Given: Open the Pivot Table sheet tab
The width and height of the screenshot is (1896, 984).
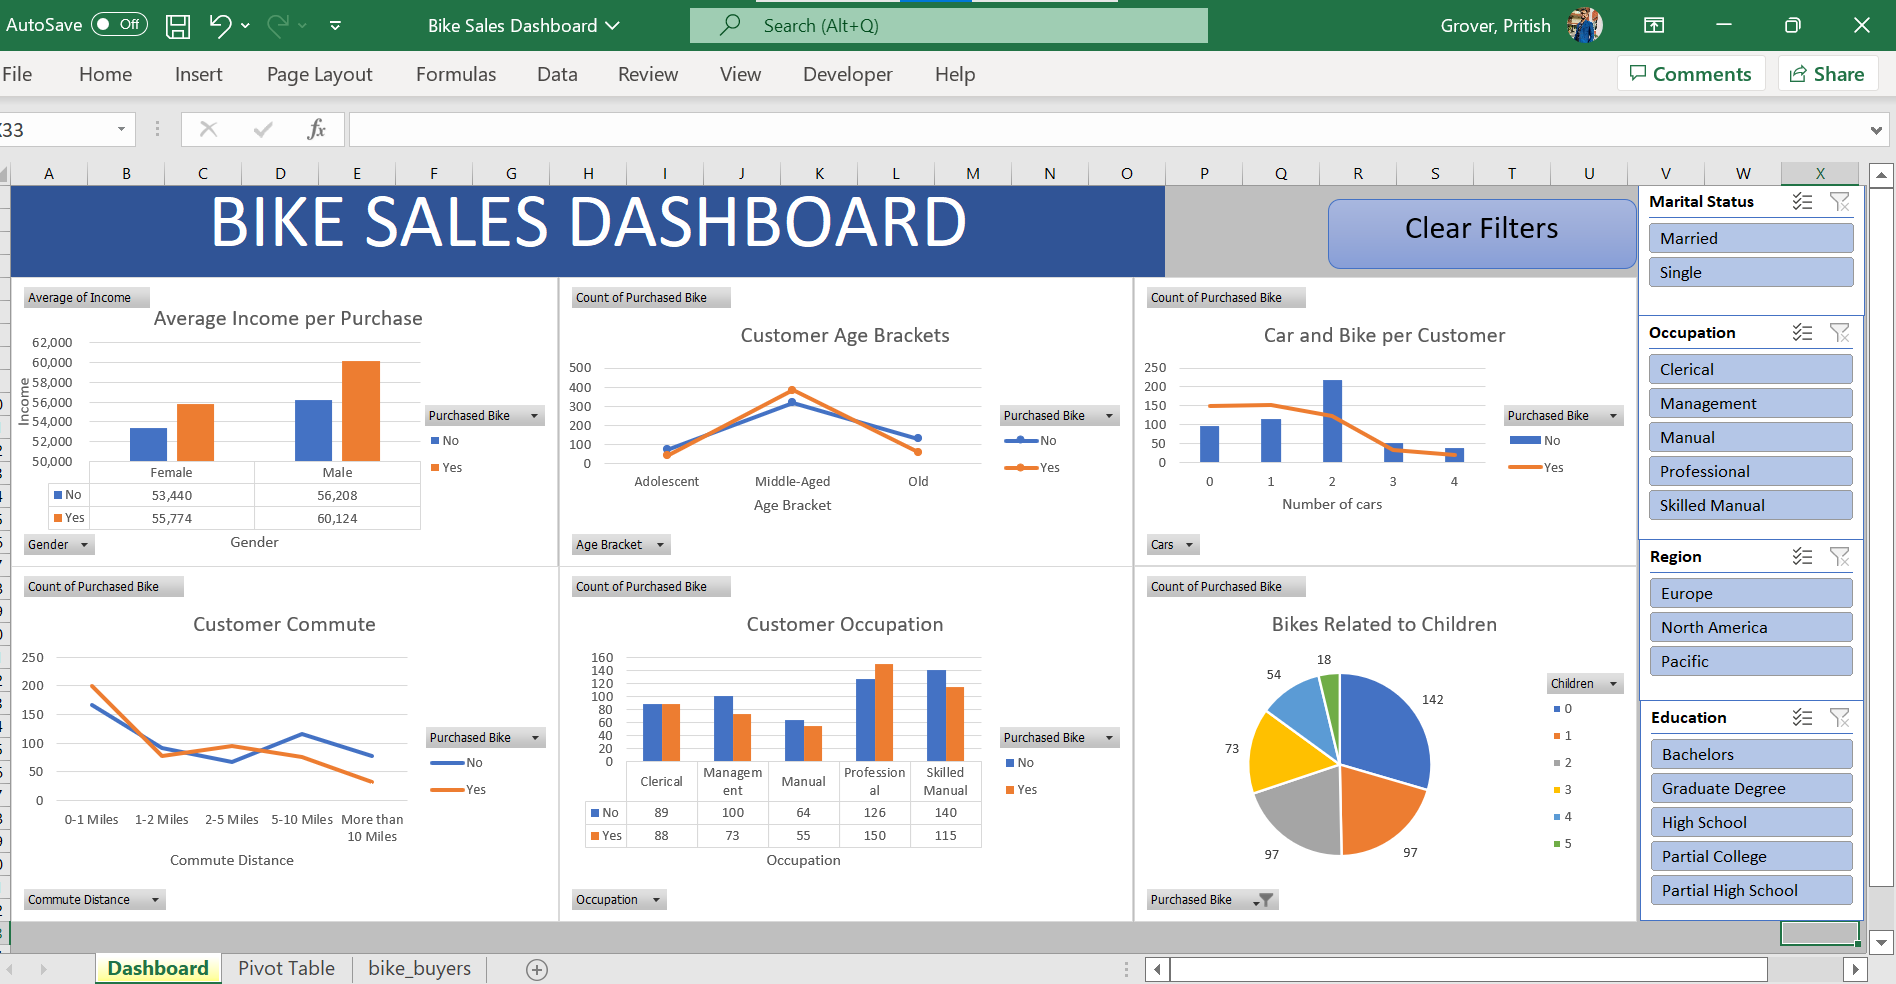Looking at the screenshot, I should (x=286, y=968).
